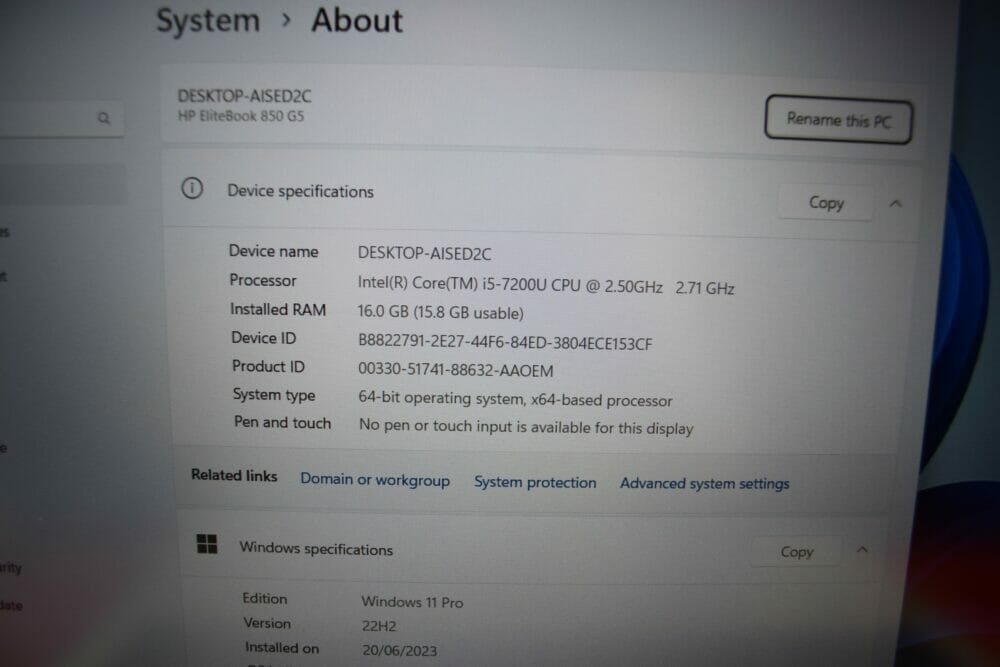Select the Product ID value 00330-51741-88632-AAOEM

tap(455, 370)
